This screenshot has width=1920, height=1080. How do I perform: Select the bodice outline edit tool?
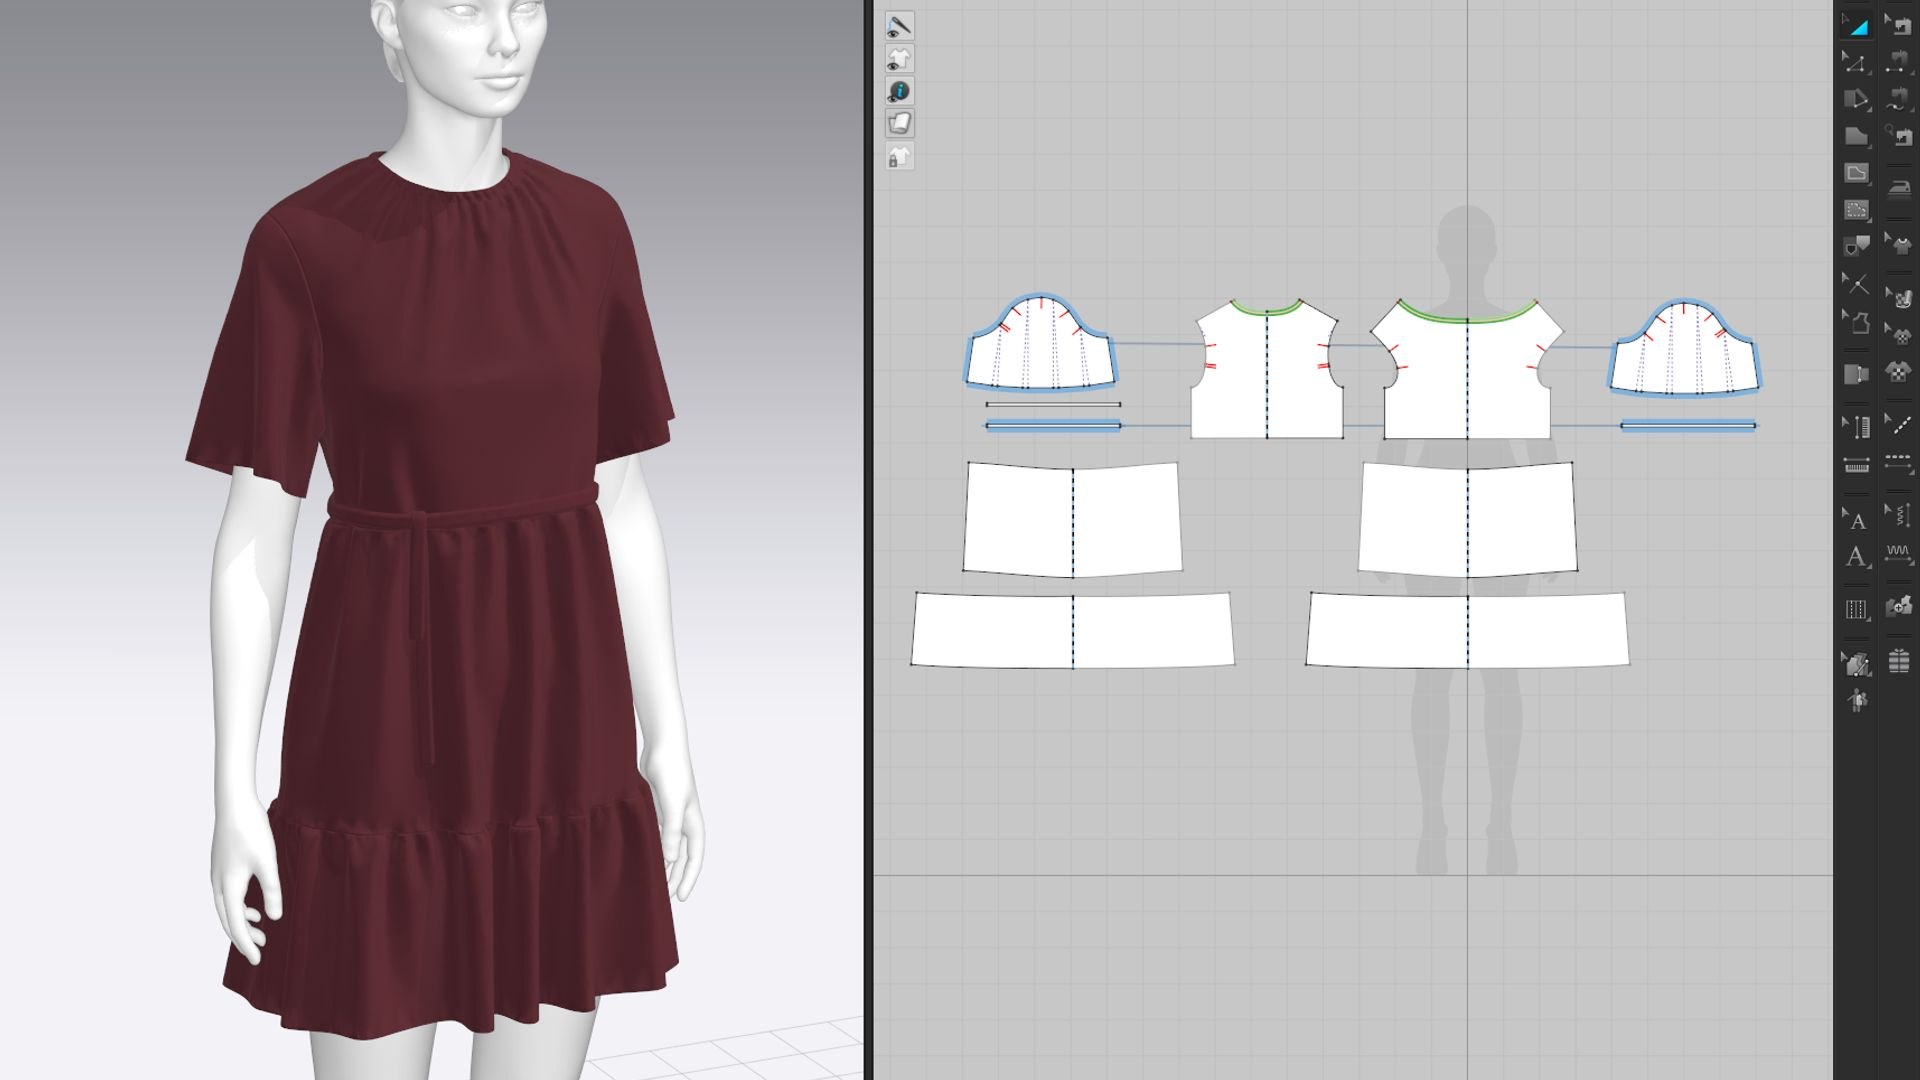click(x=1856, y=322)
